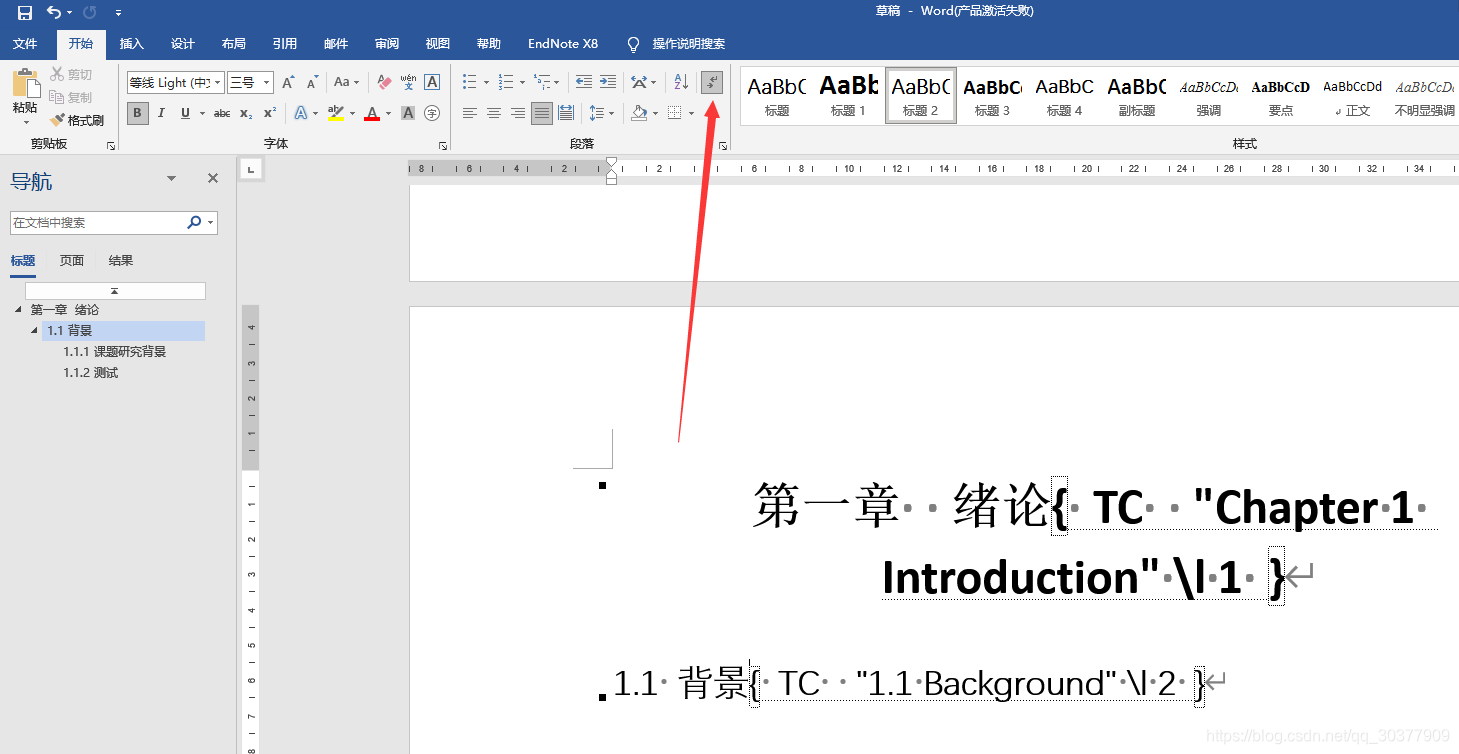Open the font name dropdown
This screenshot has width=1459, height=754.
click(218, 83)
